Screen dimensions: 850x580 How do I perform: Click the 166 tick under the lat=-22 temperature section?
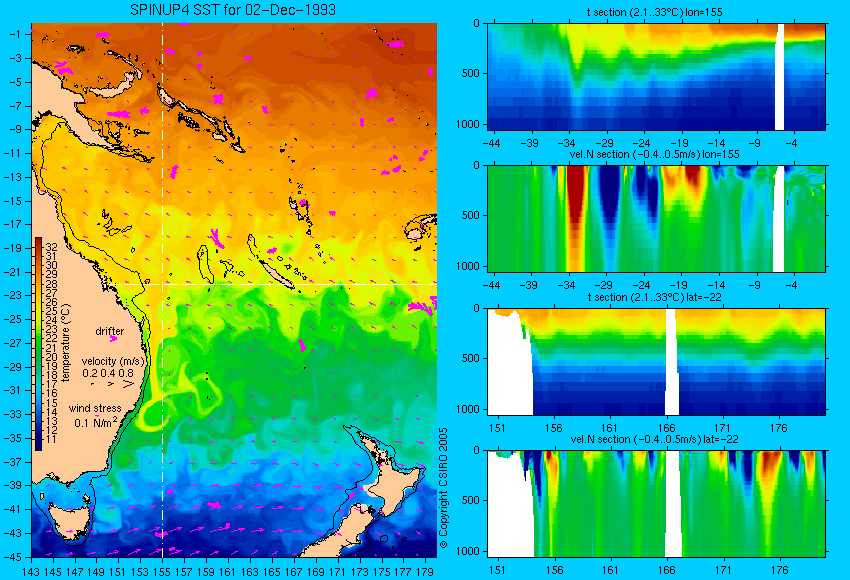666,428
